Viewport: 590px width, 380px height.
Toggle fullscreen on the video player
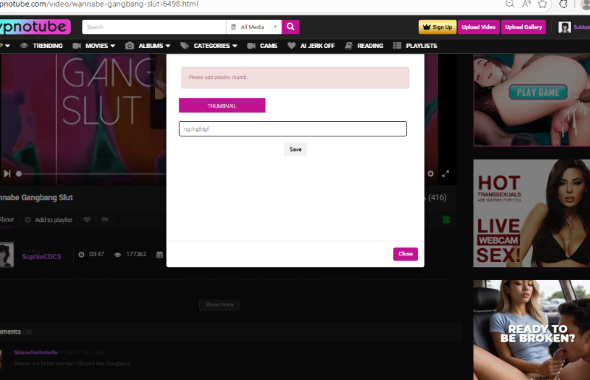(x=446, y=173)
